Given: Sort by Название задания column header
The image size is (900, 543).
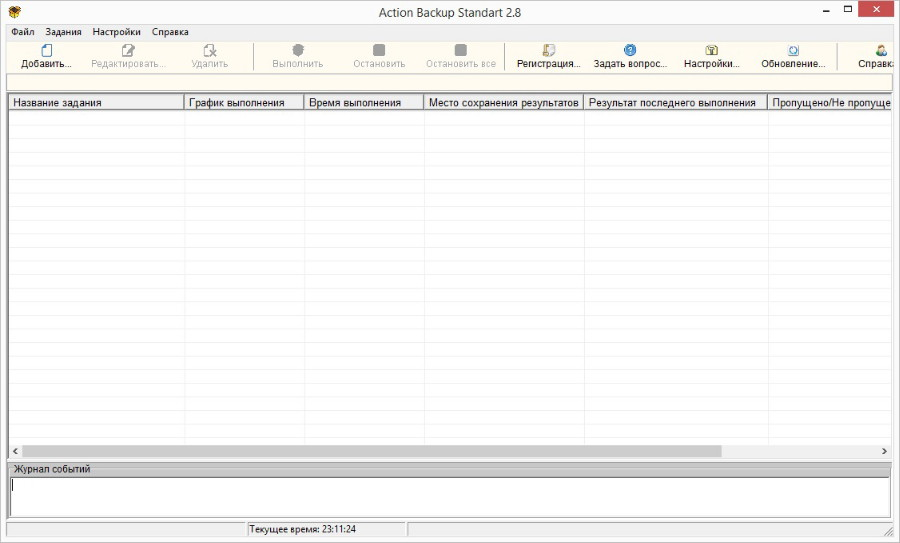Looking at the screenshot, I should point(96,103).
